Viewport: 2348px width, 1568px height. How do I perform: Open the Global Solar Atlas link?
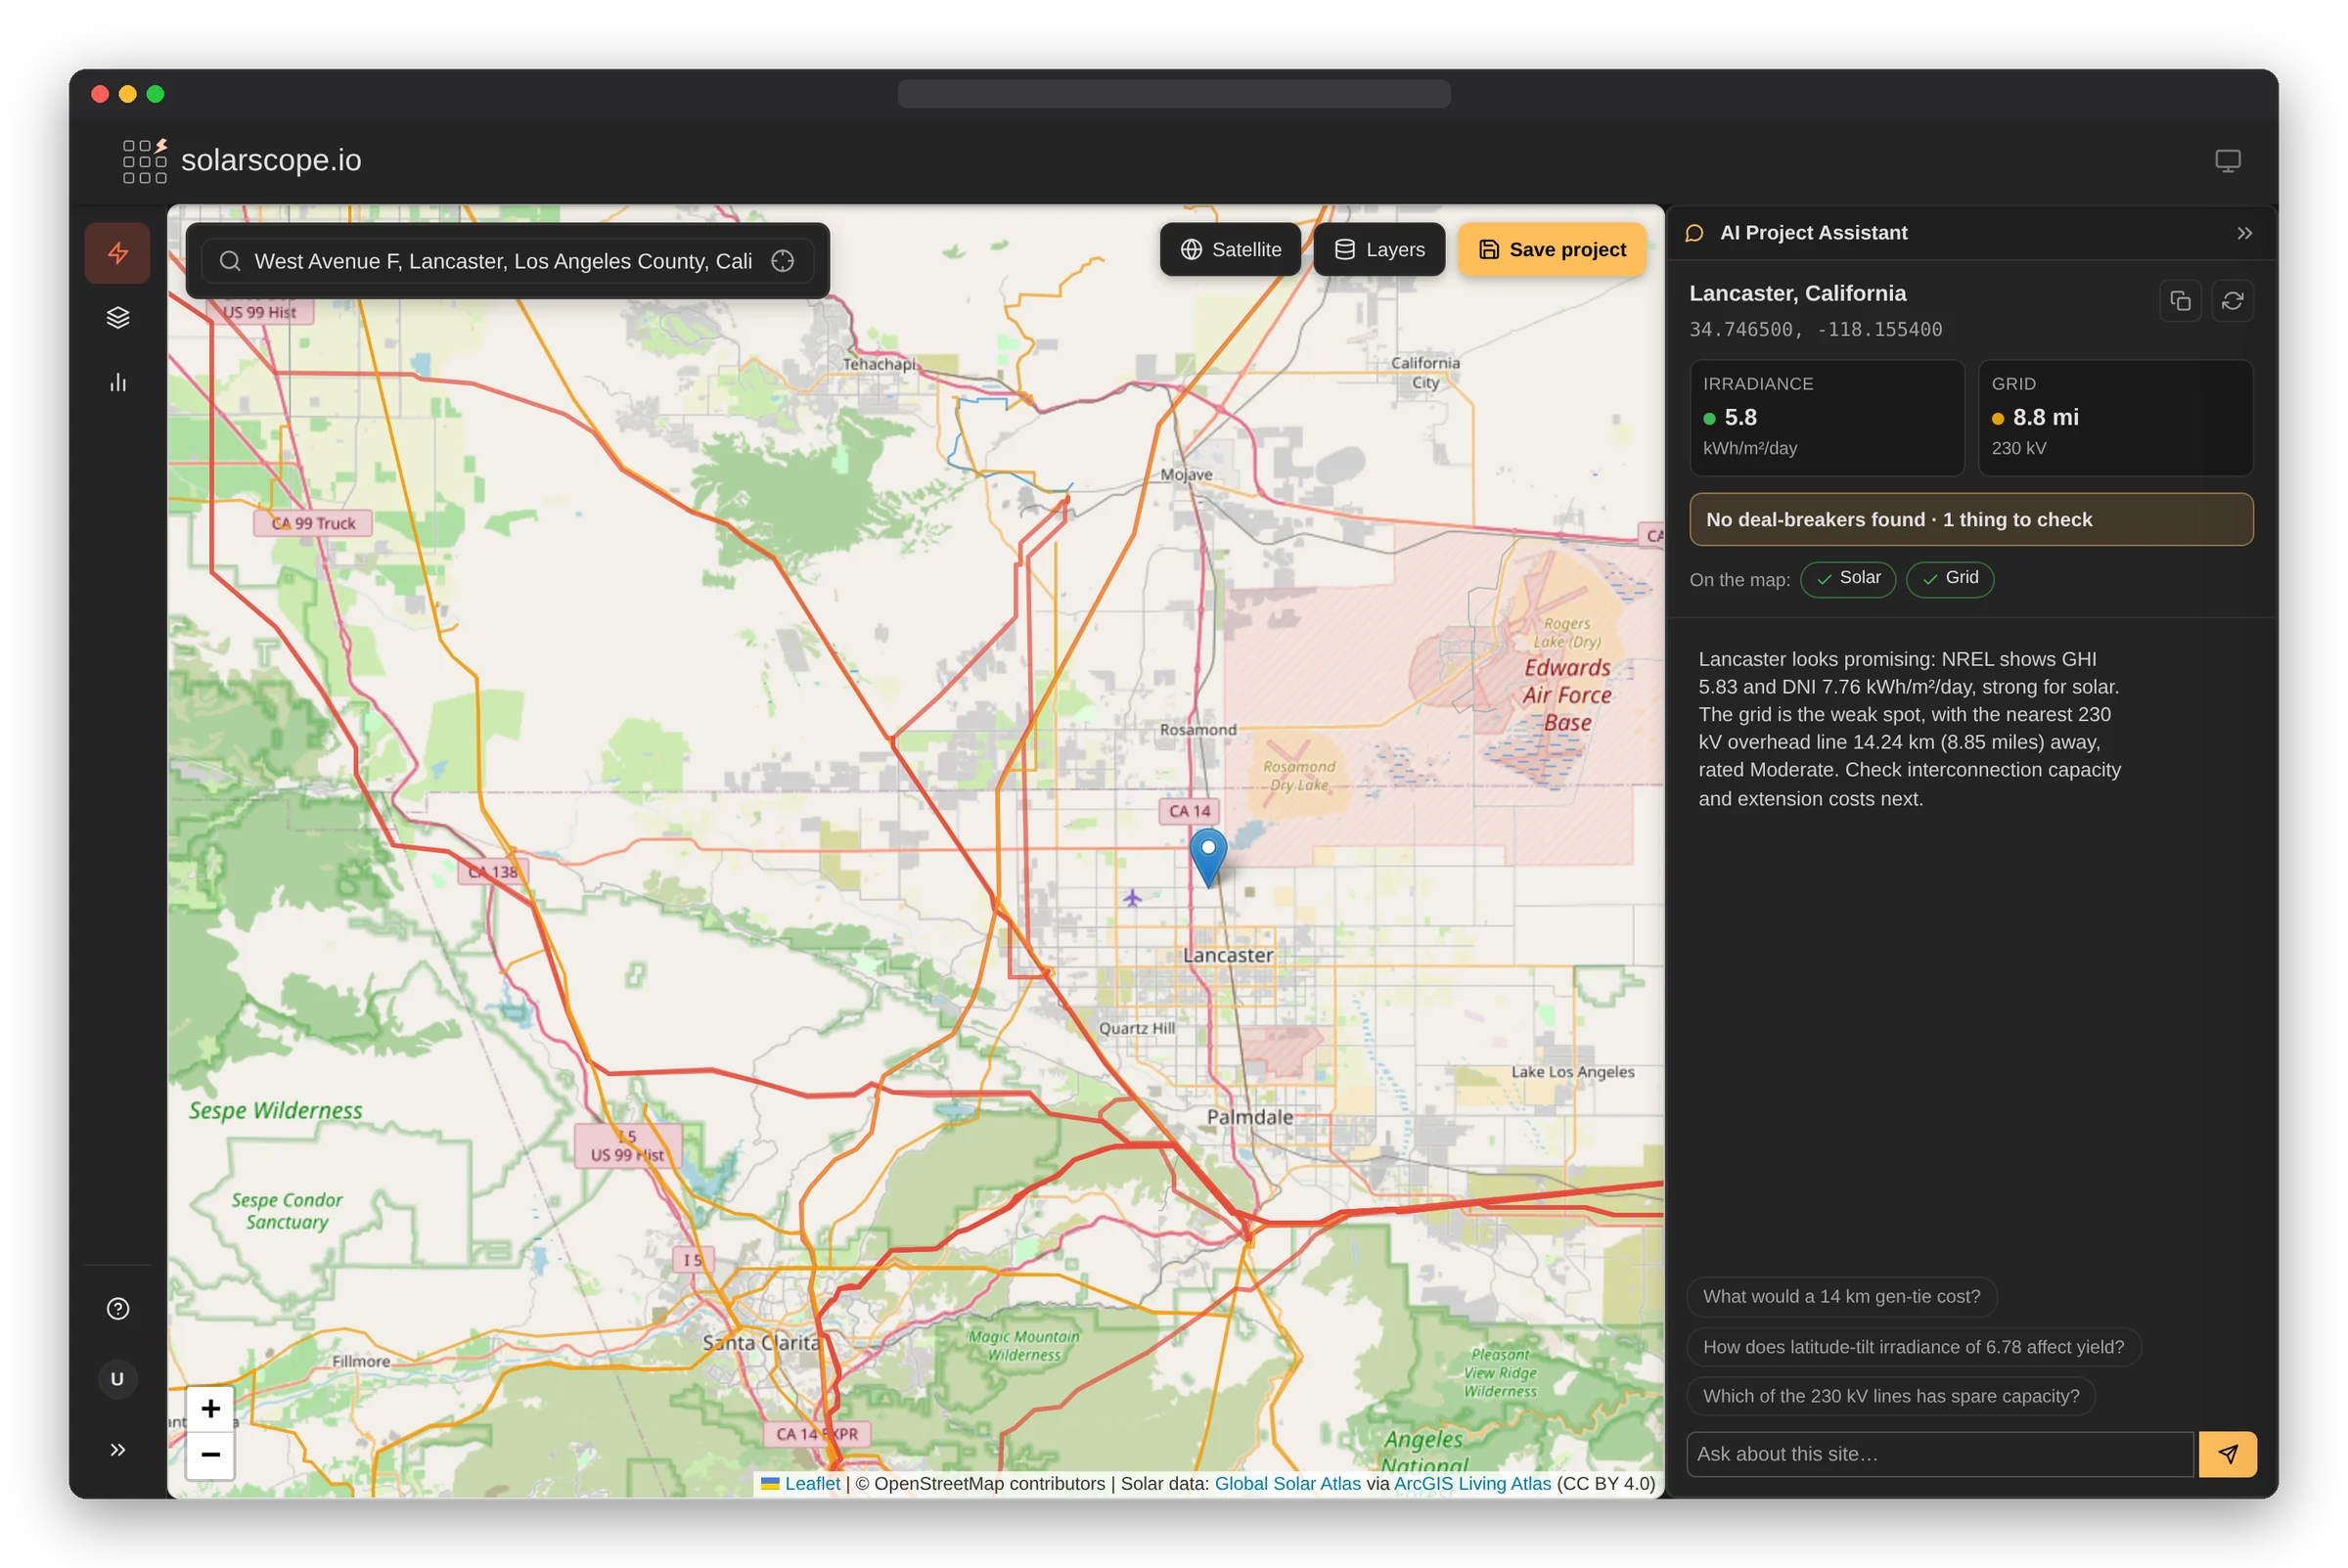tap(1287, 1483)
